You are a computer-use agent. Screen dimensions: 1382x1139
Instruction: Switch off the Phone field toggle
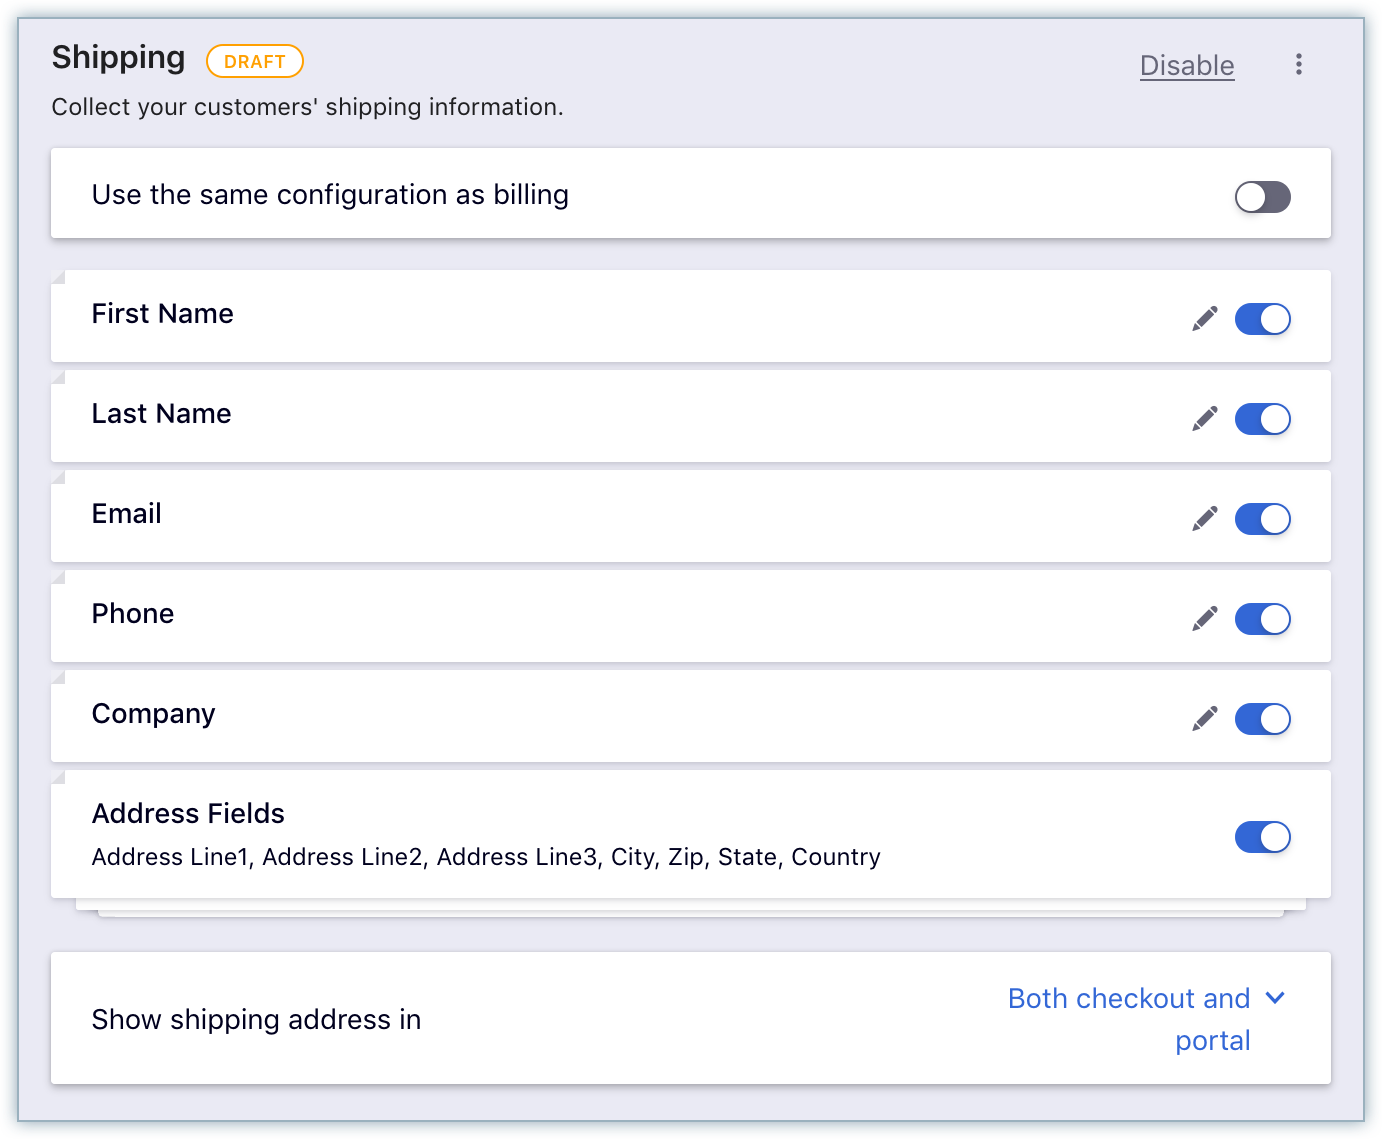tap(1262, 619)
